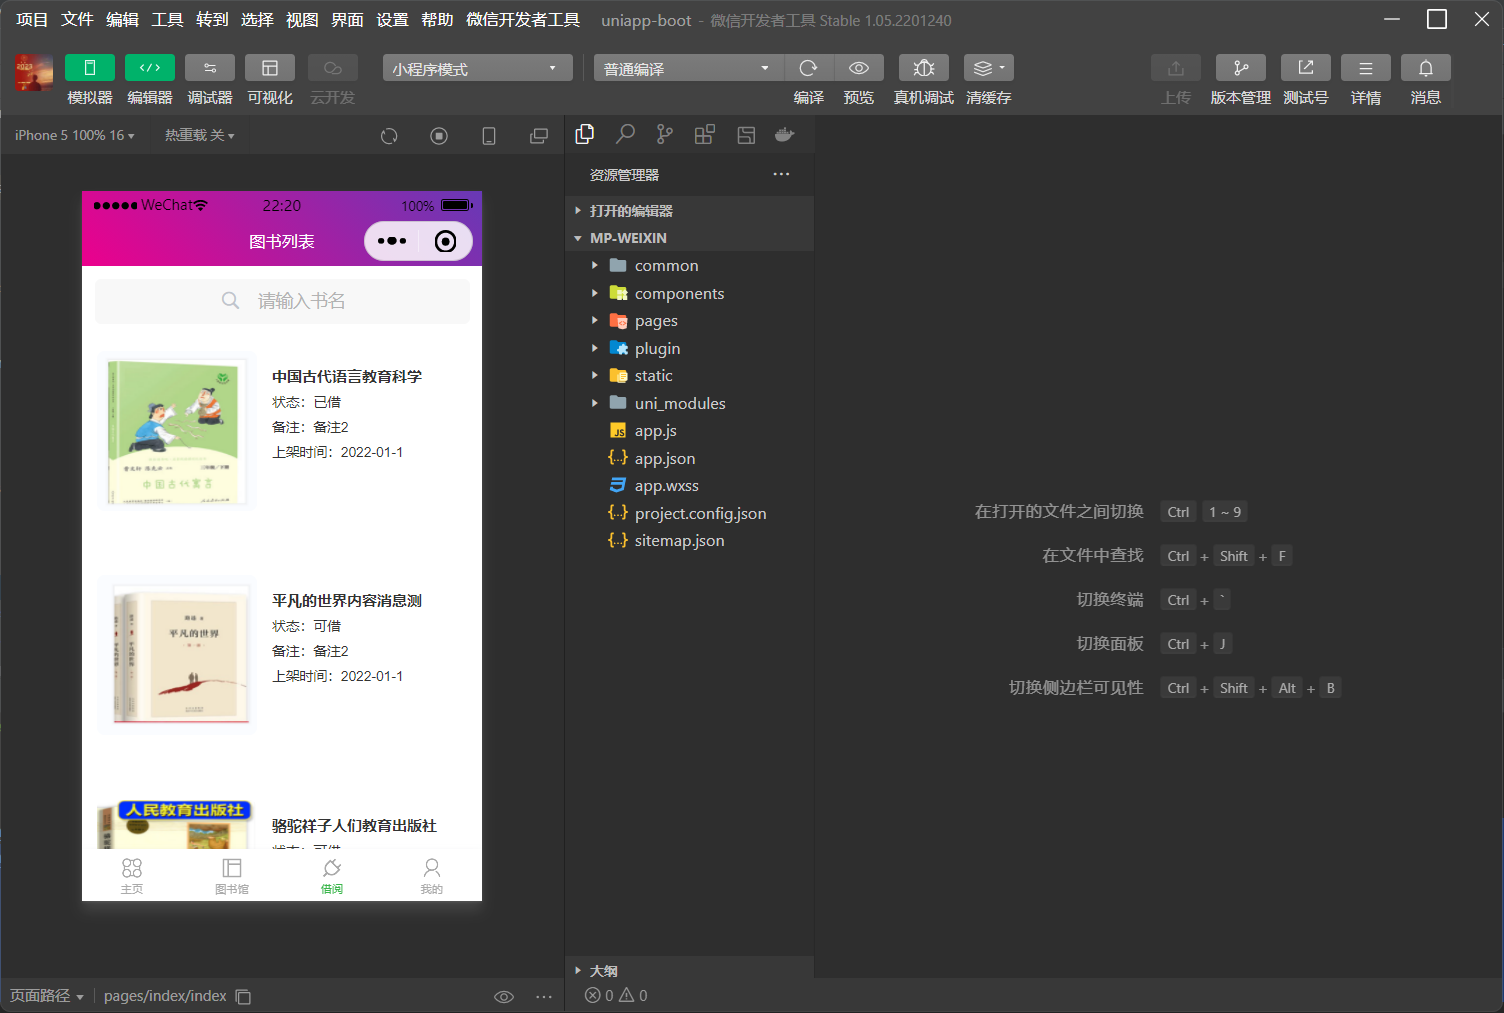The width and height of the screenshot is (1504, 1013).
Task: Open the messages (消息) bell
Action: coord(1426,67)
